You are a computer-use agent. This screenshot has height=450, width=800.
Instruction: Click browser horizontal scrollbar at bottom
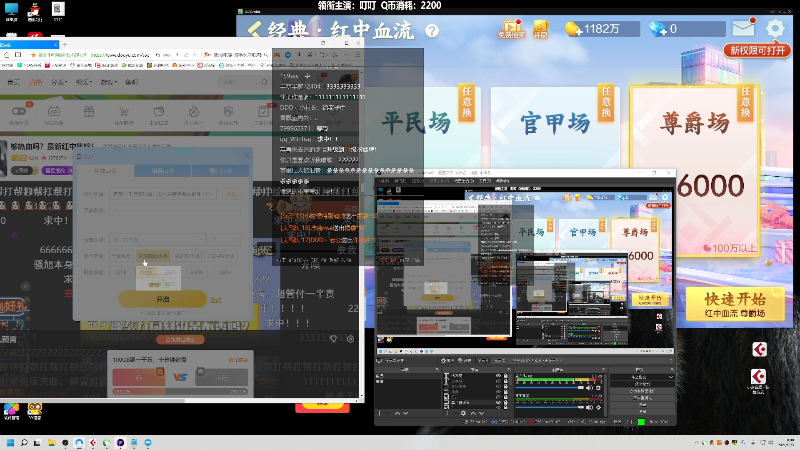point(92,401)
